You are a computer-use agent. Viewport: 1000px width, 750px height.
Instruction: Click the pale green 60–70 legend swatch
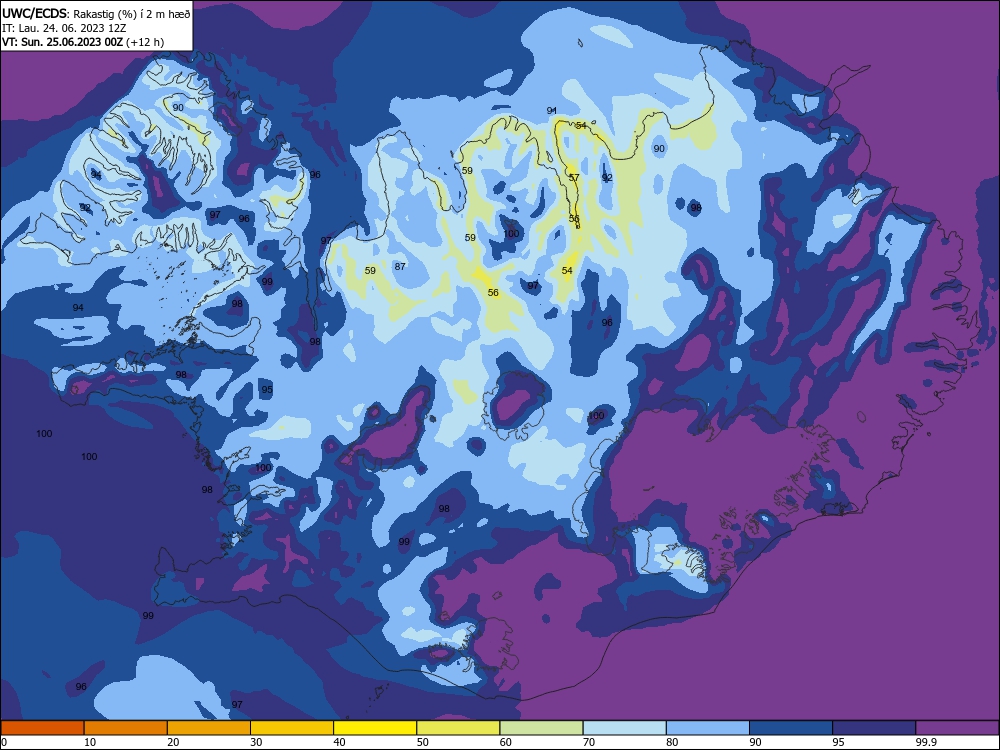pos(541,728)
